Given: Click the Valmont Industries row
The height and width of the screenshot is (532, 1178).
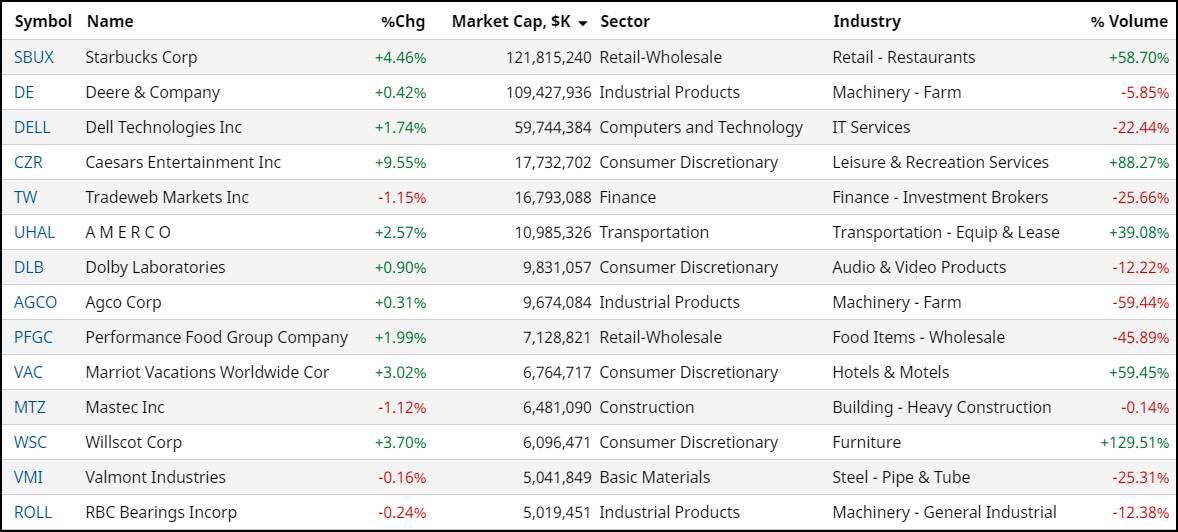Looking at the screenshot, I should 155,477.
